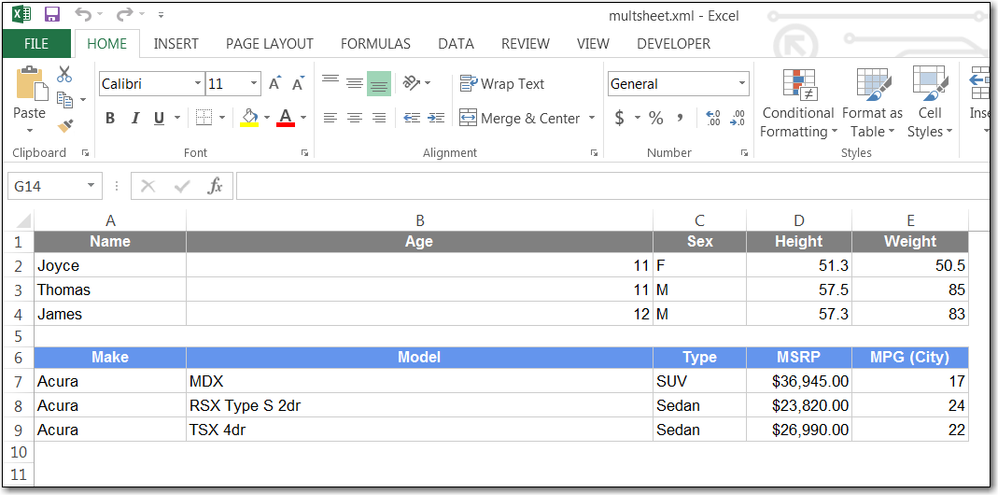Image resolution: width=998 pixels, height=495 pixels.
Task: Toggle Bold formatting
Action: click(110, 118)
